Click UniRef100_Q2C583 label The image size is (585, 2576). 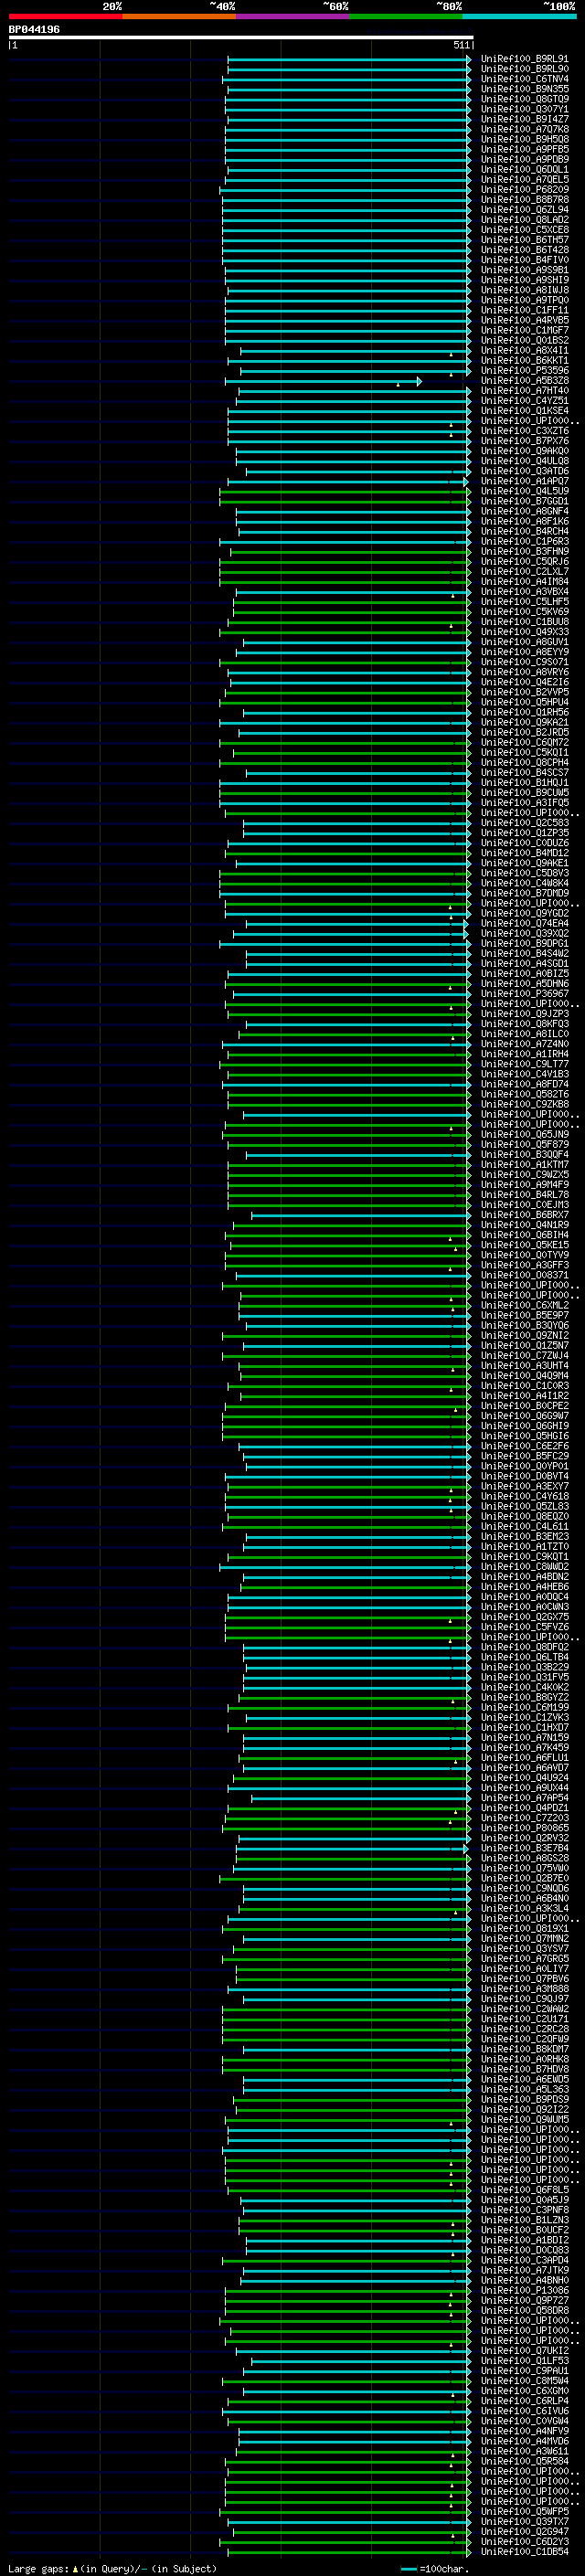pos(524,823)
